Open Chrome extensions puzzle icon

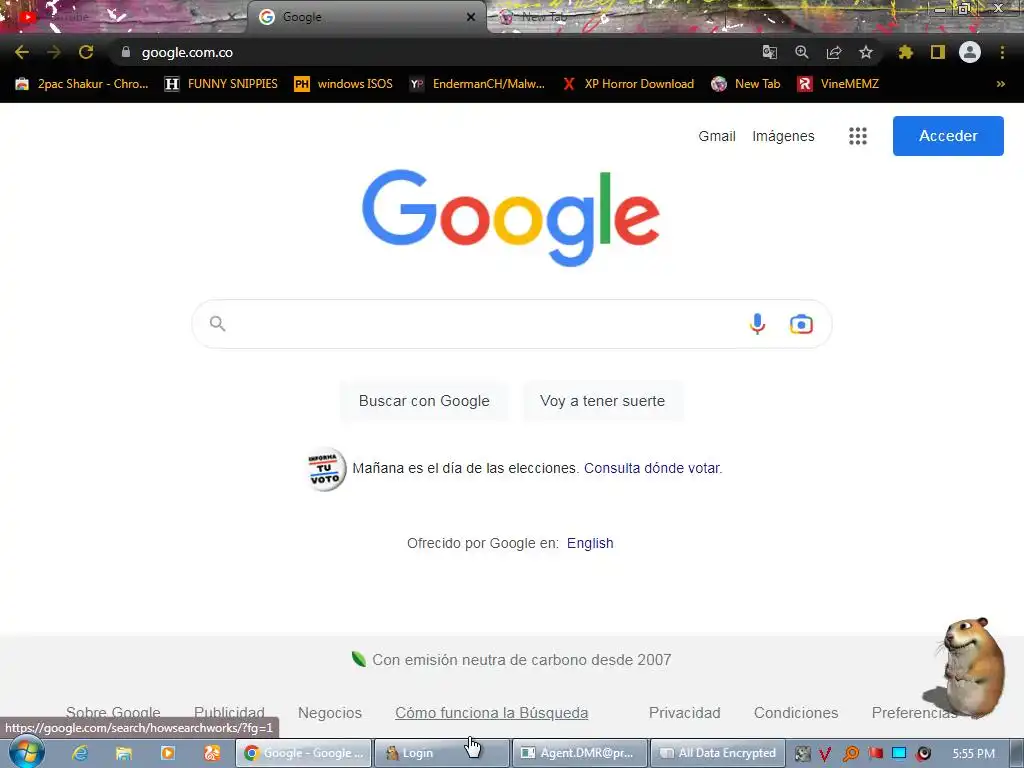coord(905,52)
